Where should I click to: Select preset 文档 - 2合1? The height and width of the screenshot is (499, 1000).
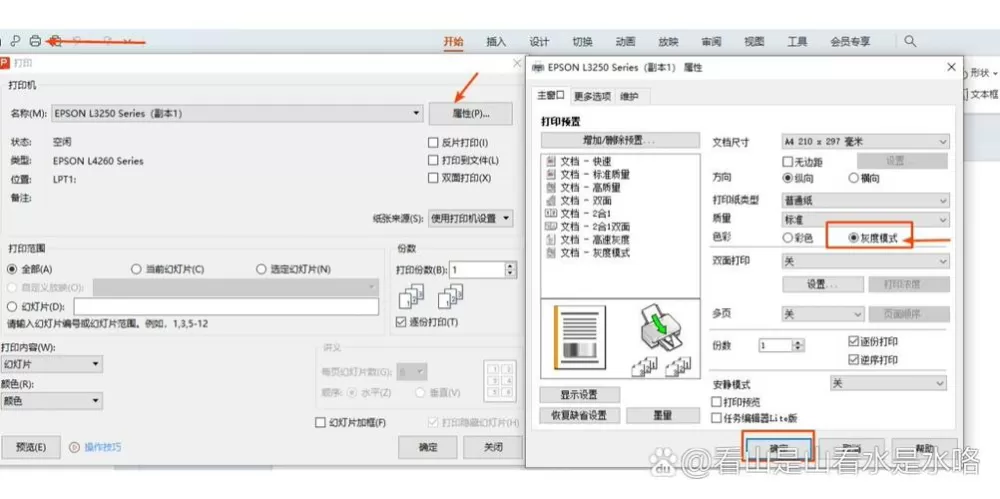(x=579, y=213)
